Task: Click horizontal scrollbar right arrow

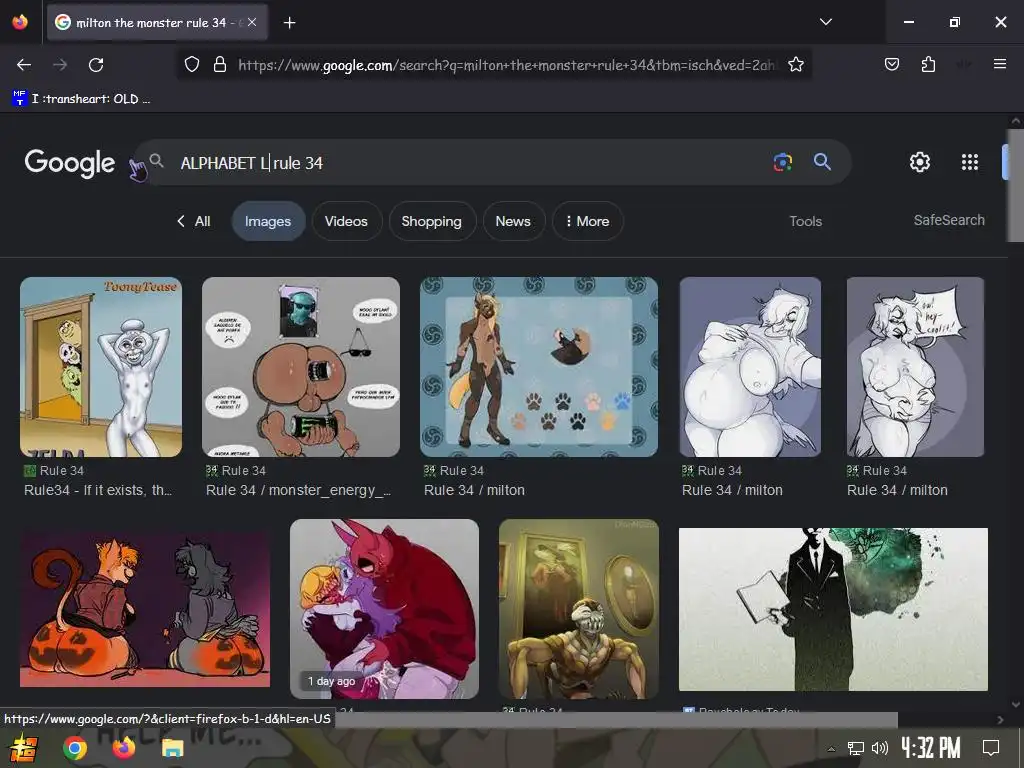Action: (x=1000, y=720)
